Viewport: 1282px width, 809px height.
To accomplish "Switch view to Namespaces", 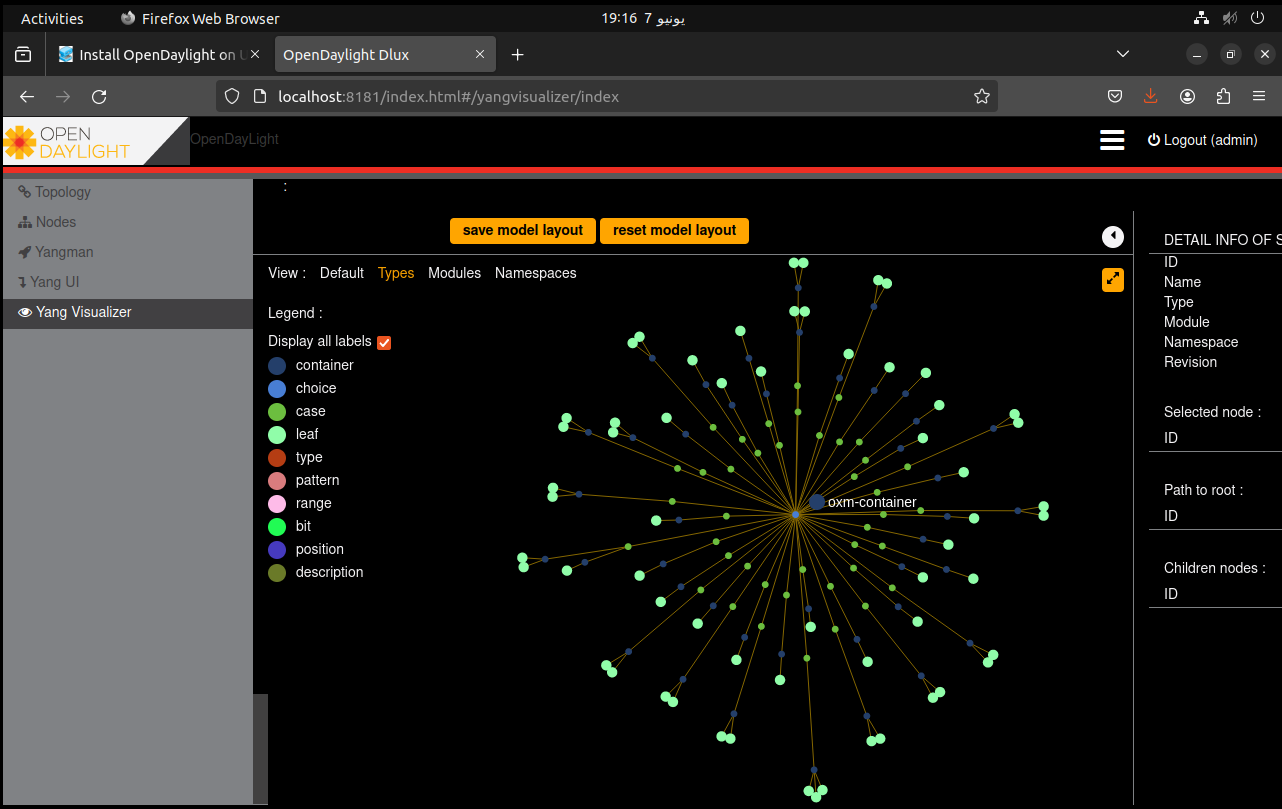I will [536, 273].
